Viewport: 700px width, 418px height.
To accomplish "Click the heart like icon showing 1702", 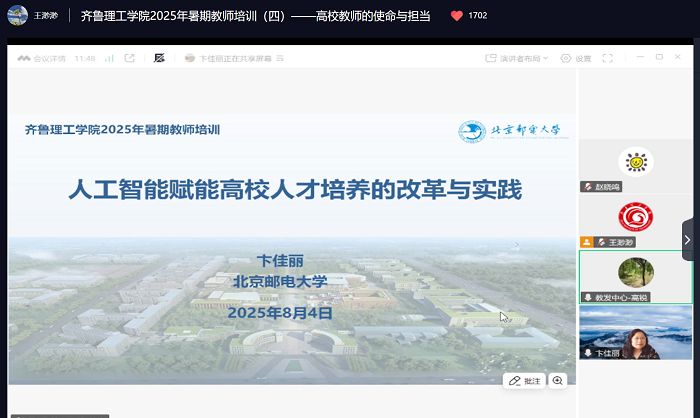I will click(457, 16).
